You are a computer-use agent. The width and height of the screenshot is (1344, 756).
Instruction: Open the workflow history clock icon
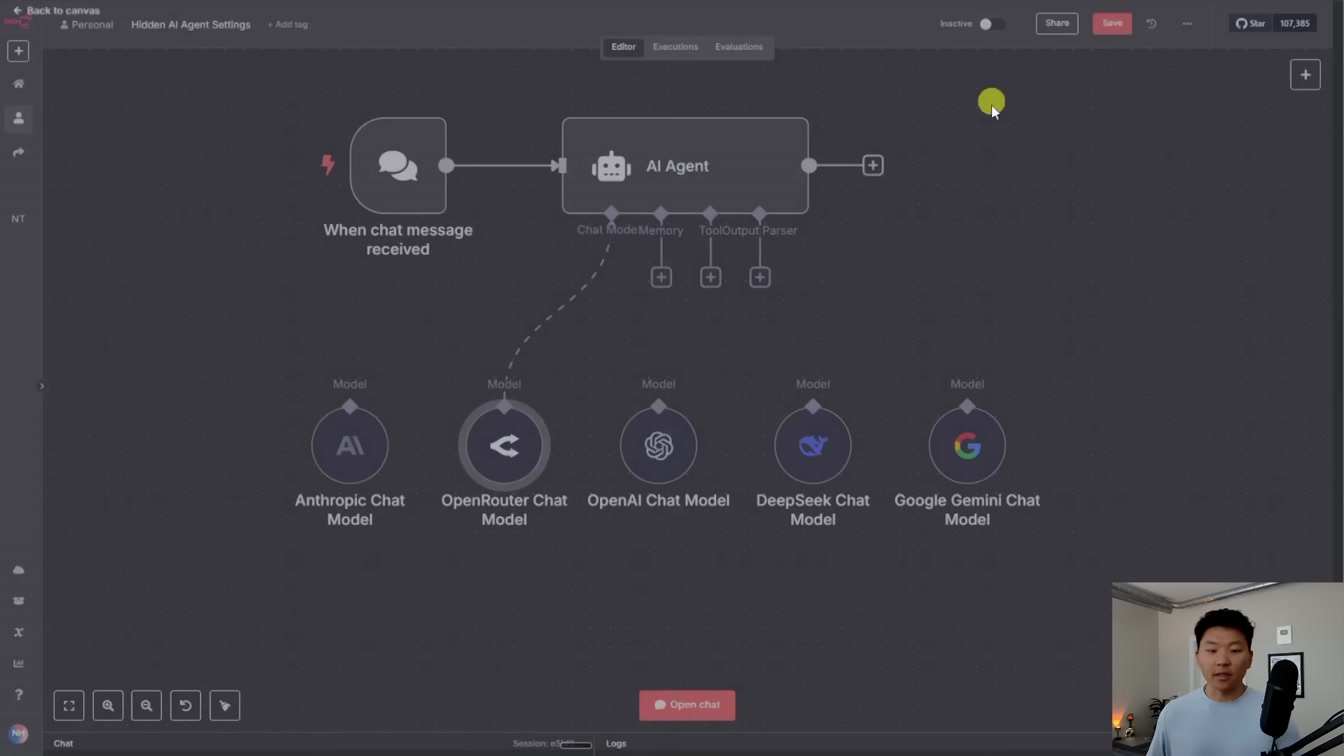(1151, 23)
